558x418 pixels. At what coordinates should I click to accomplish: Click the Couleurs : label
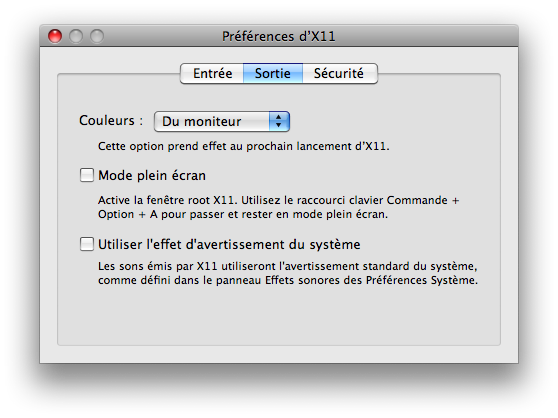point(111,121)
